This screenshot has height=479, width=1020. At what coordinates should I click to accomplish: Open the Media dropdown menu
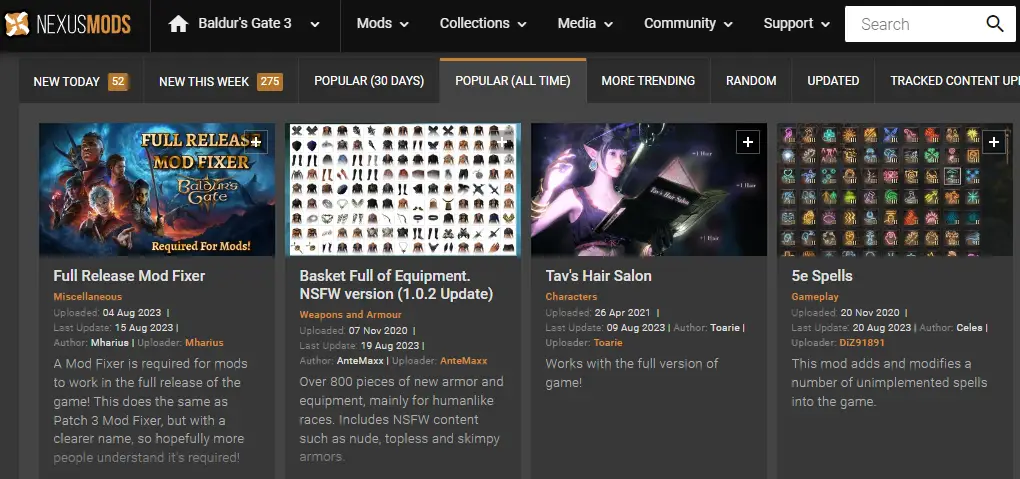tap(585, 24)
